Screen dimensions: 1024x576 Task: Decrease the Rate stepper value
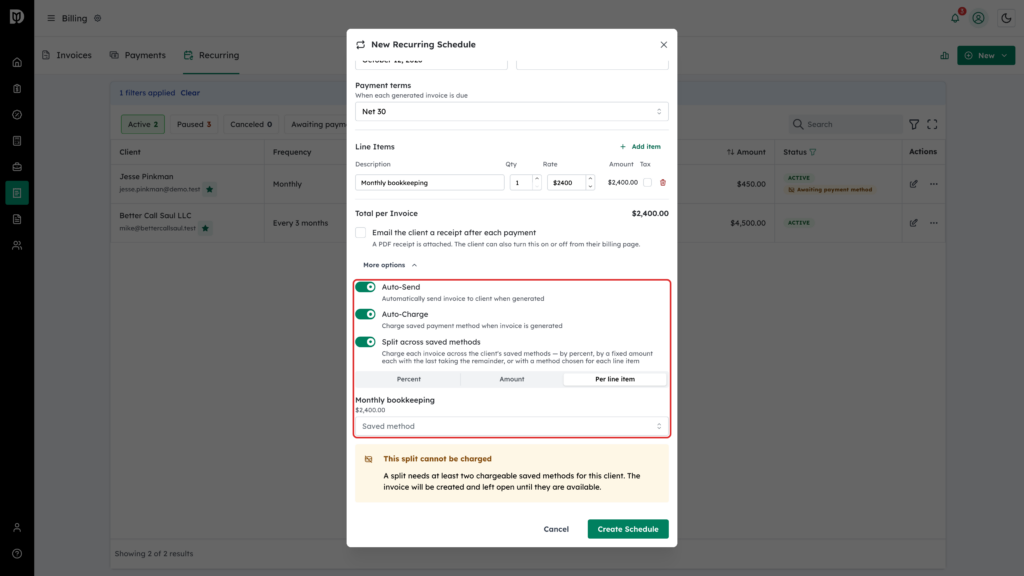pos(590,187)
